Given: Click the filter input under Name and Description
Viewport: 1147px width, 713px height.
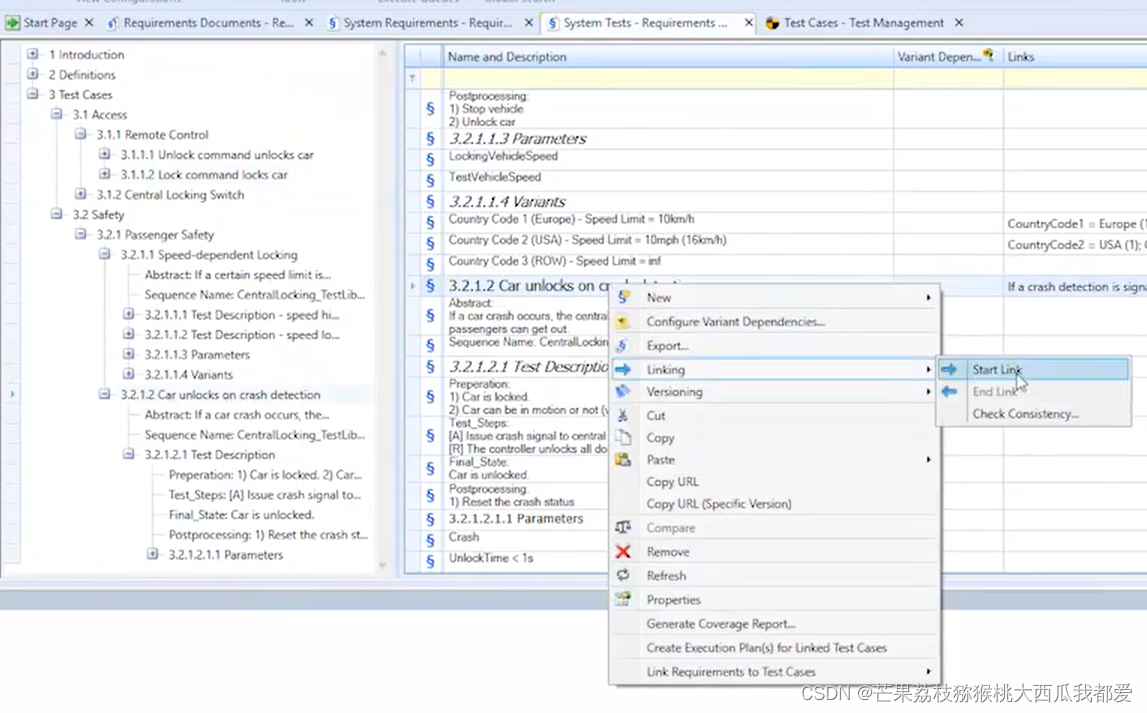Looking at the screenshot, I should [667, 78].
